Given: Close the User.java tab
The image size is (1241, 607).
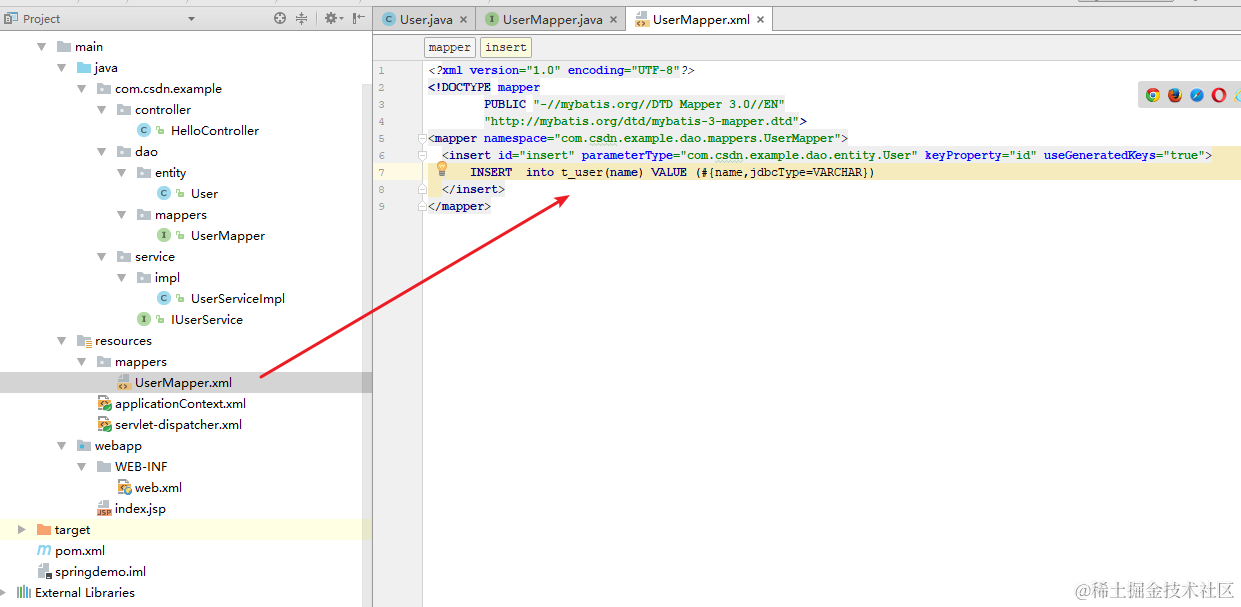Looking at the screenshot, I should [463, 20].
